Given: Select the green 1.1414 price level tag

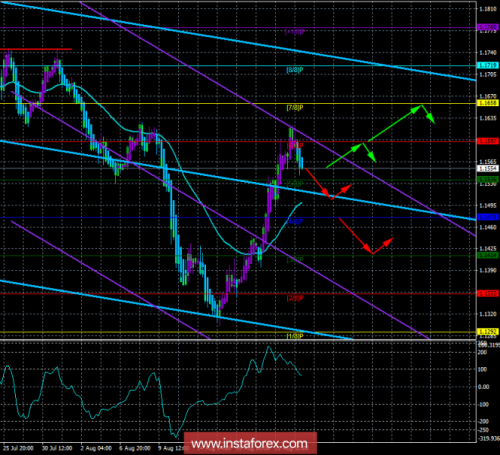Looking at the screenshot, I should (488, 255).
